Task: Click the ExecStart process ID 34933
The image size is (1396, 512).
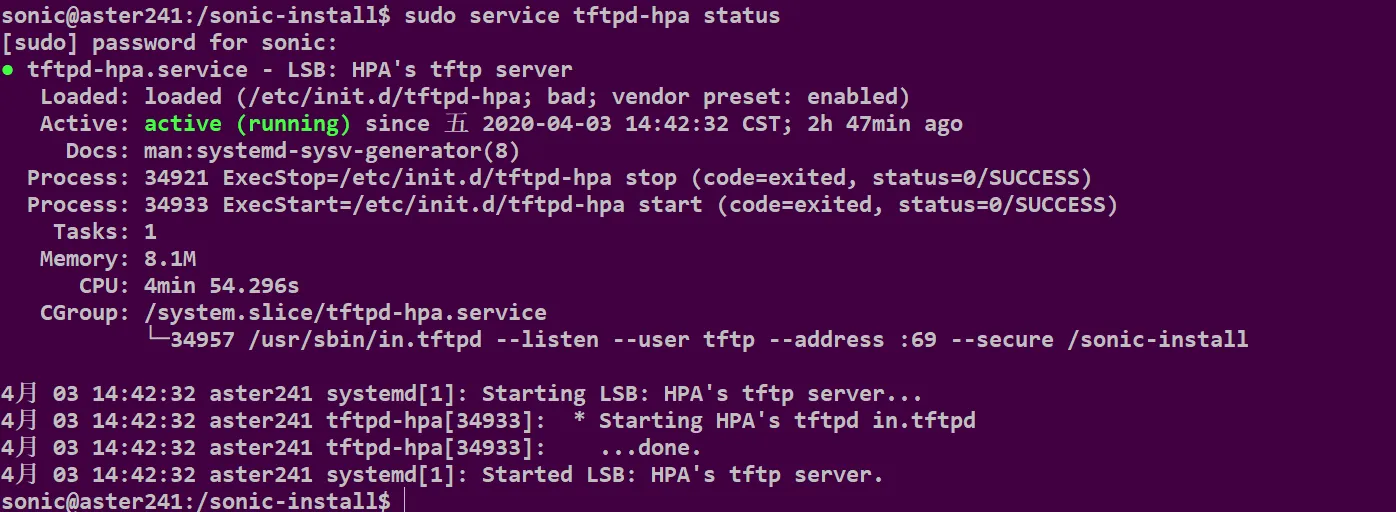Action: pos(177,205)
